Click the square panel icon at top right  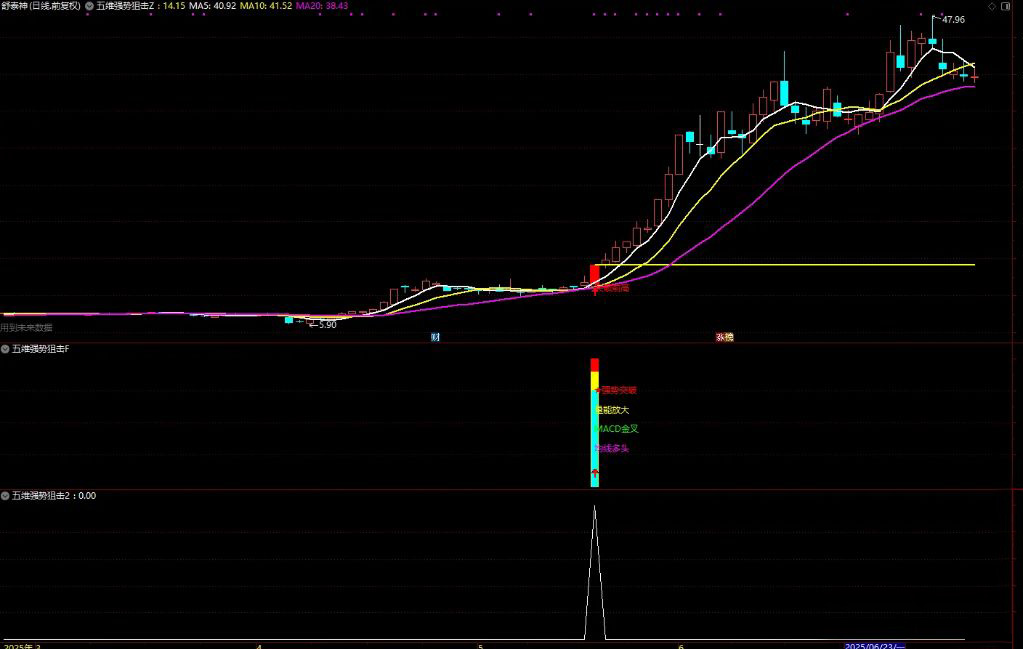click(x=1006, y=6)
